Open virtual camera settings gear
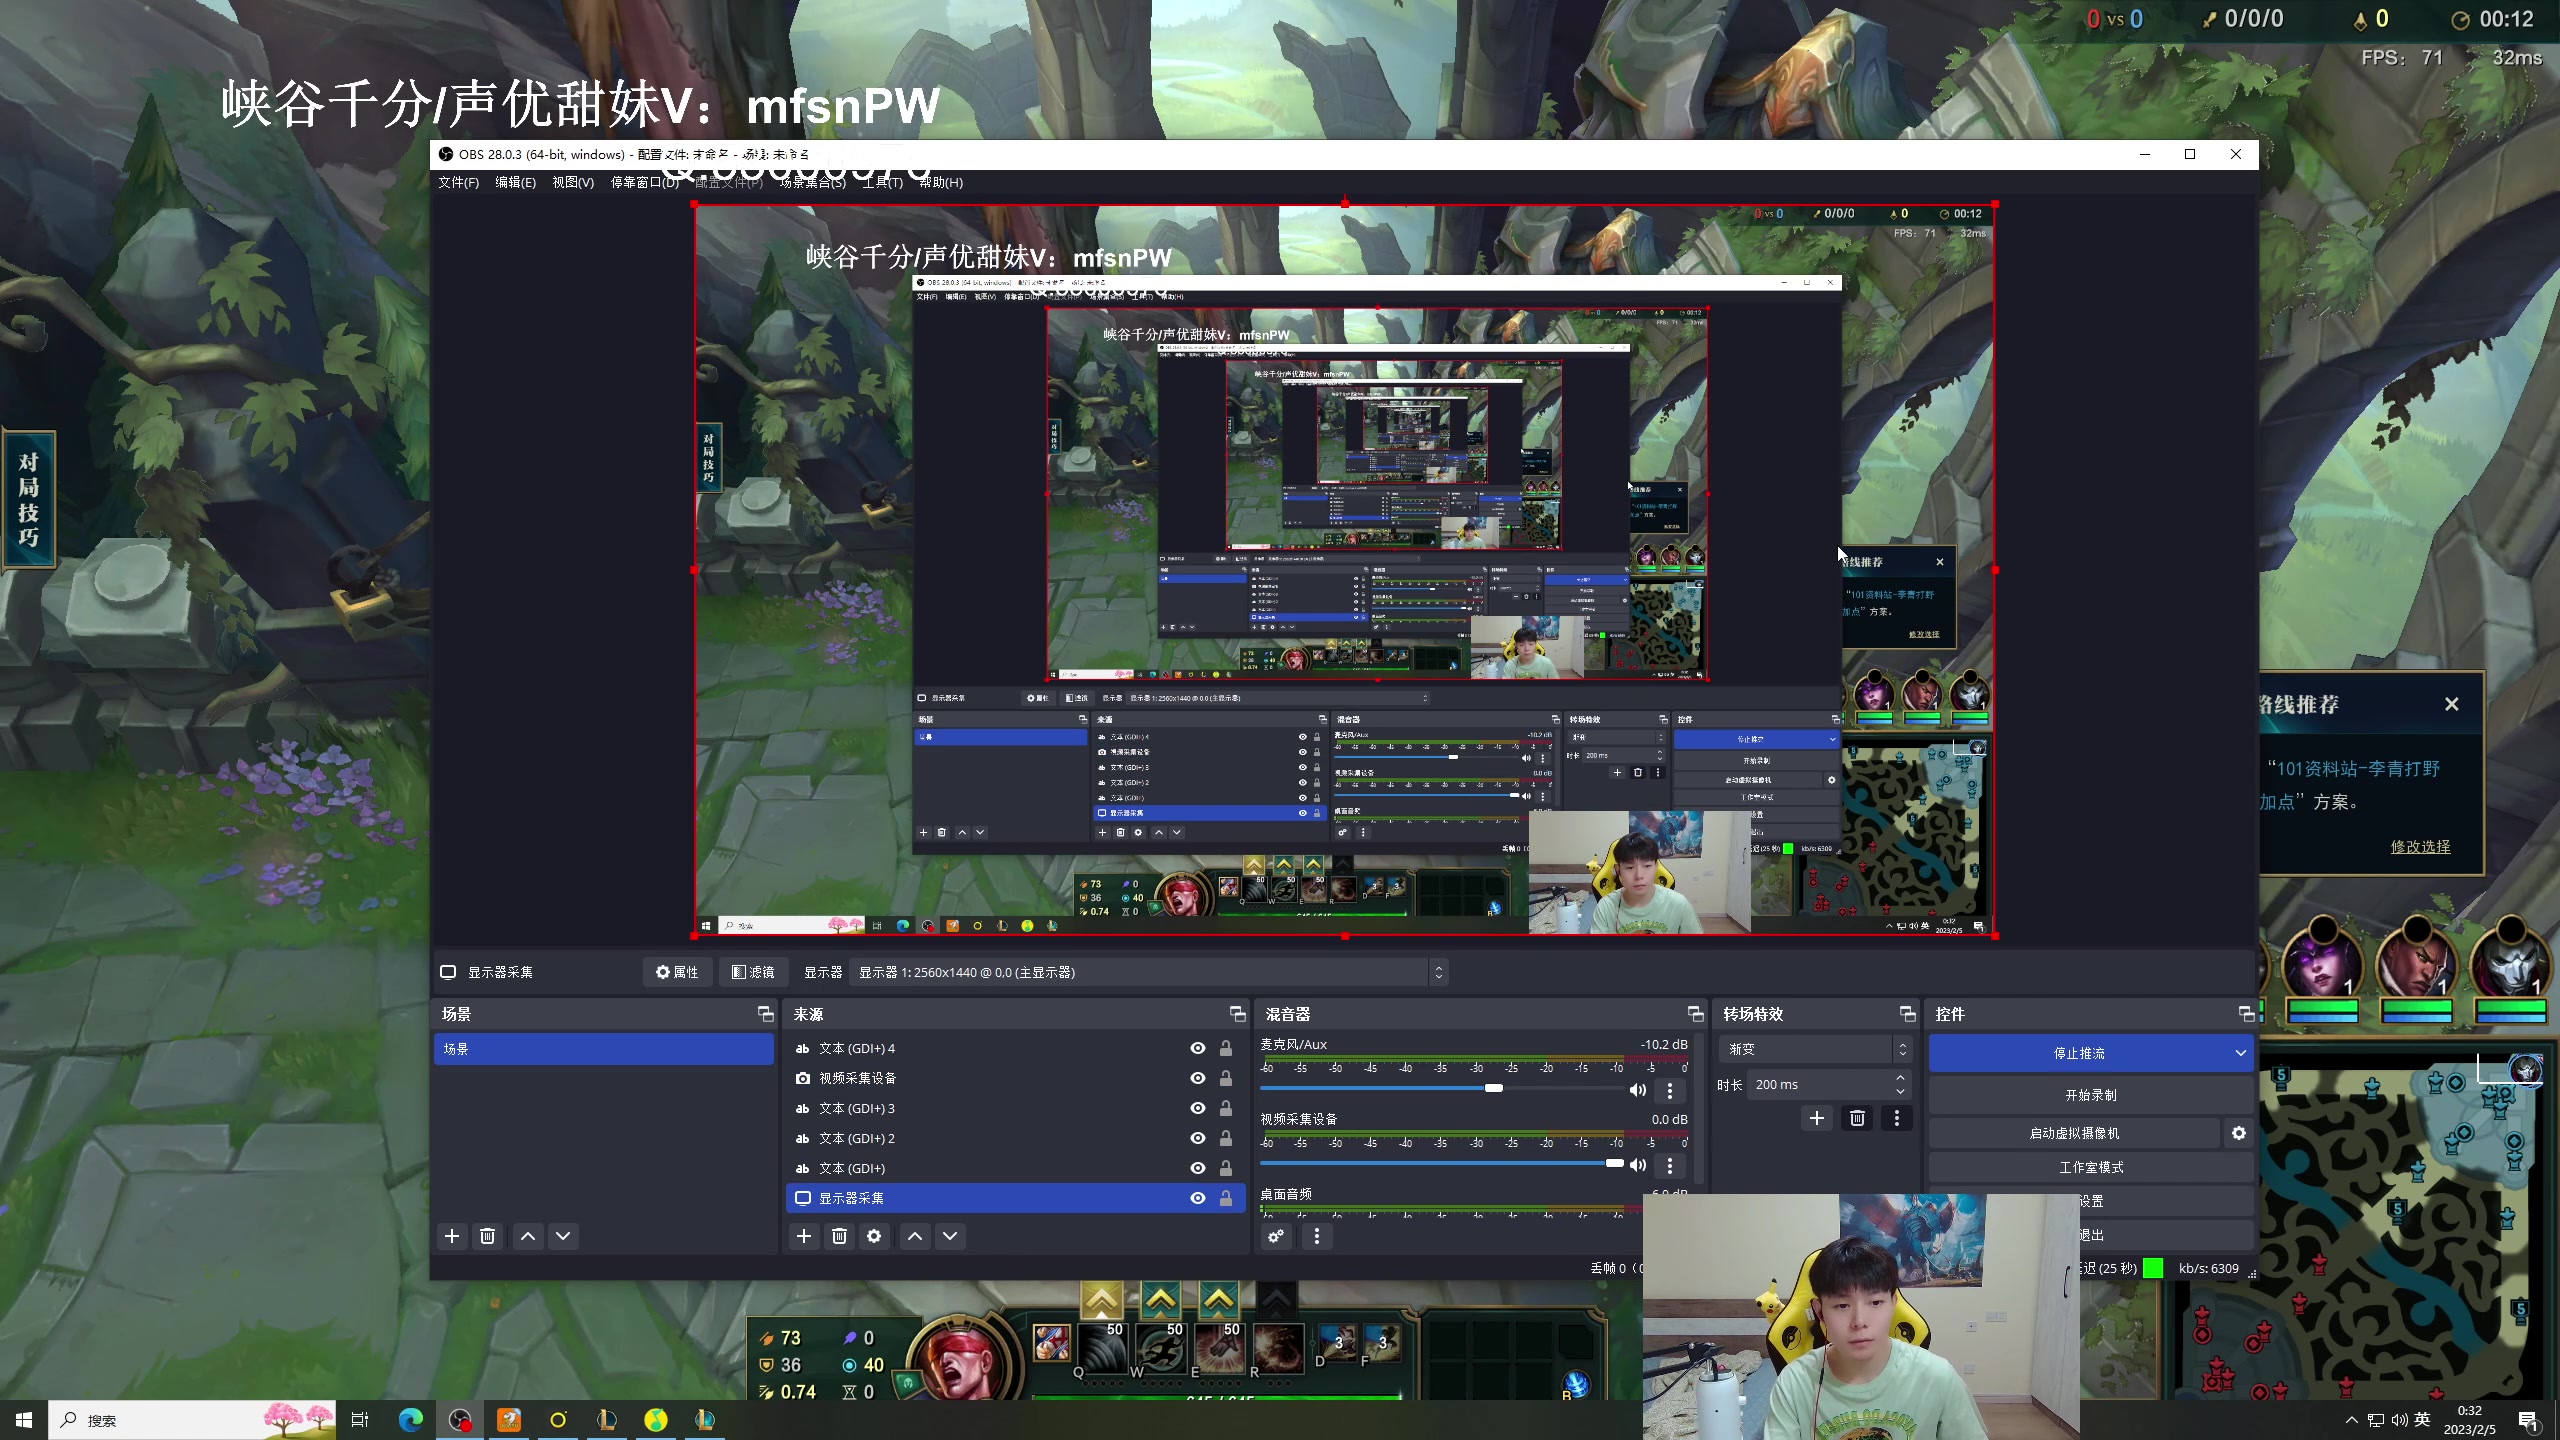2560x1440 pixels. (2239, 1133)
